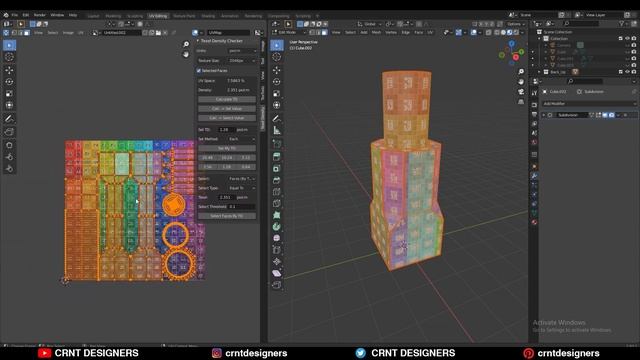The image size is (640, 360).
Task: Select the Move tool in UV editor
Action: [x=9, y=70]
